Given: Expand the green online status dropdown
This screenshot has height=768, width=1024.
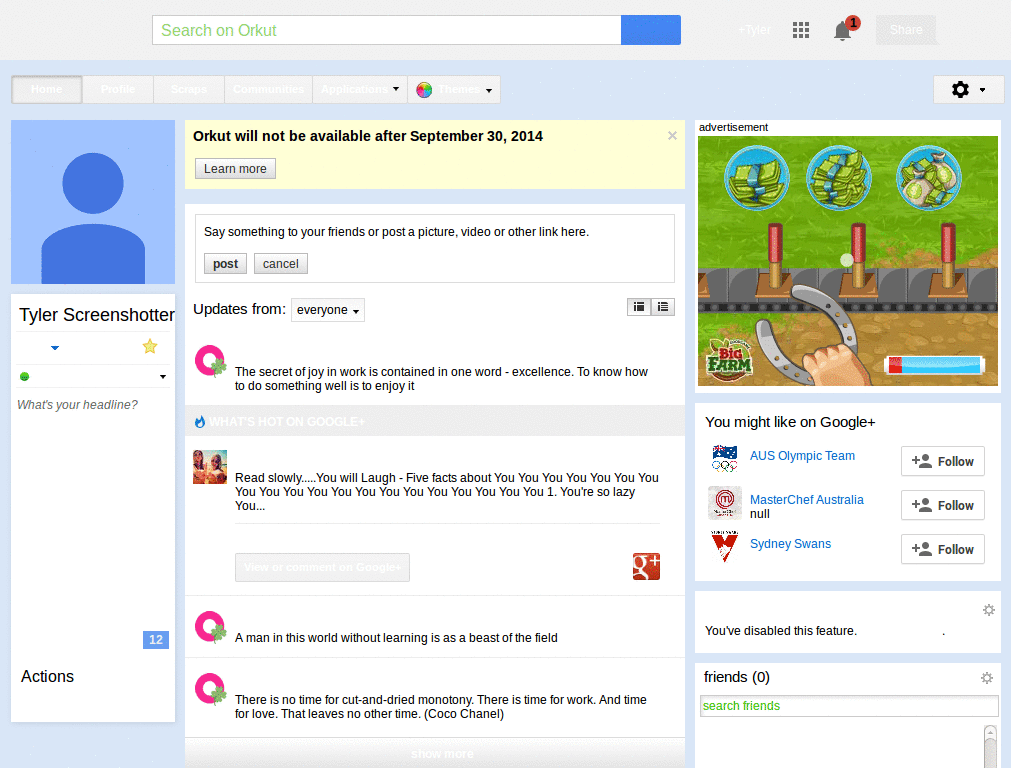Looking at the screenshot, I should [x=163, y=377].
